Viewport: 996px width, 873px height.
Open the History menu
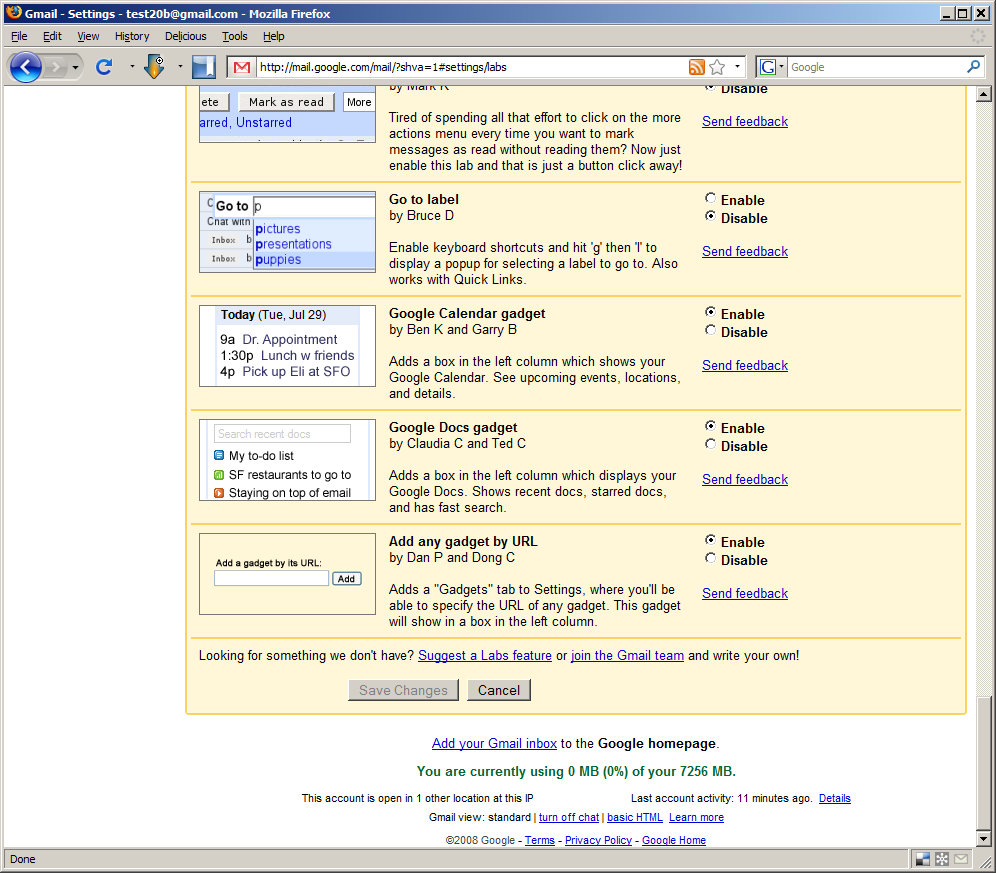click(132, 36)
